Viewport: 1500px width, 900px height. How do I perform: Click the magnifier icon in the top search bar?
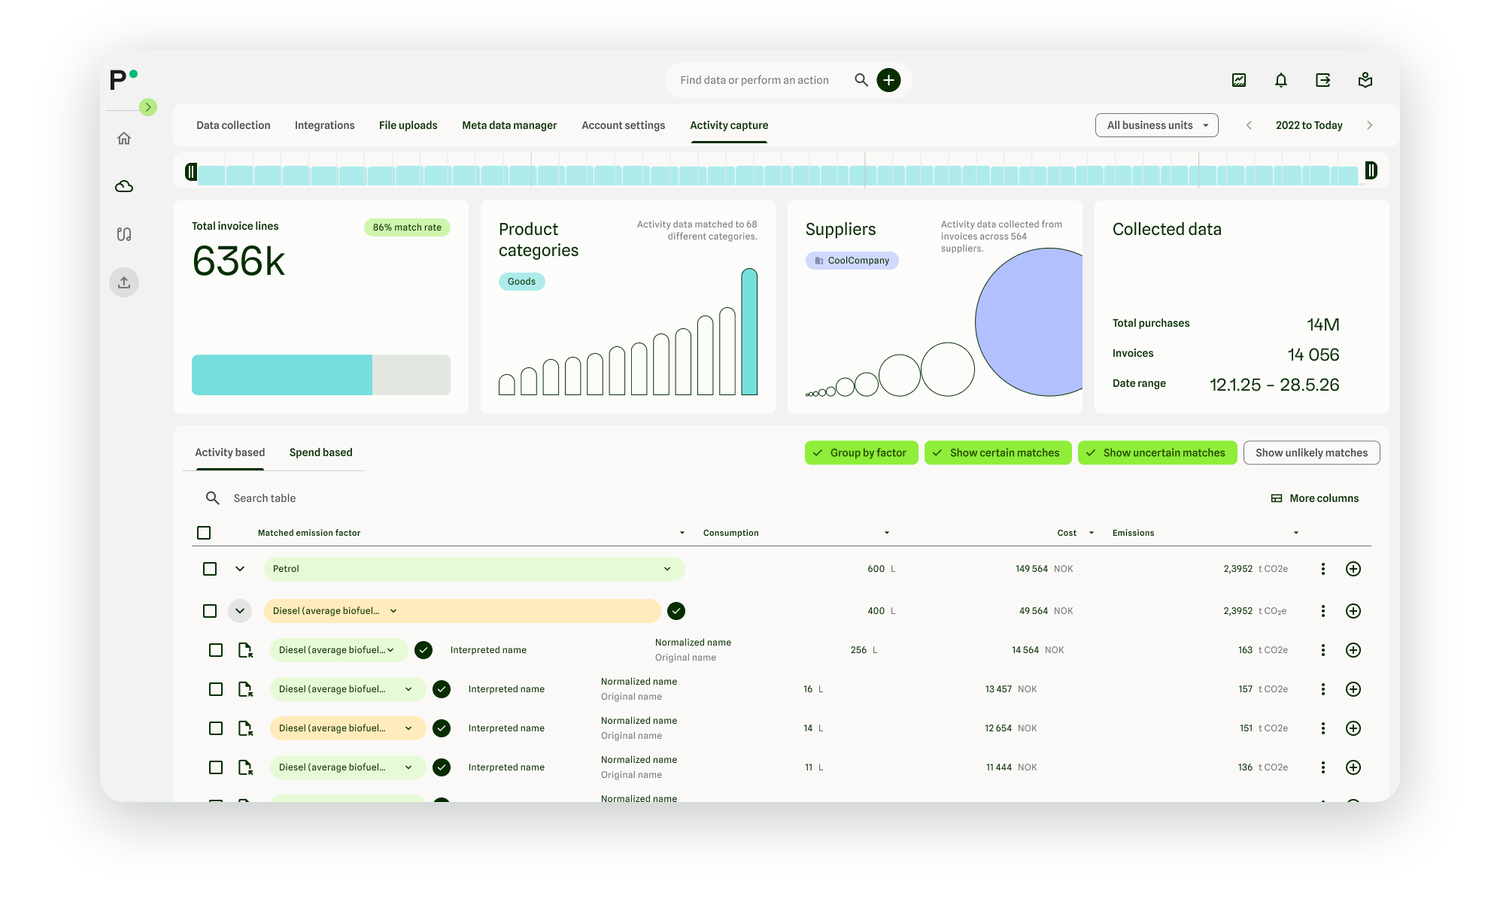(x=861, y=80)
